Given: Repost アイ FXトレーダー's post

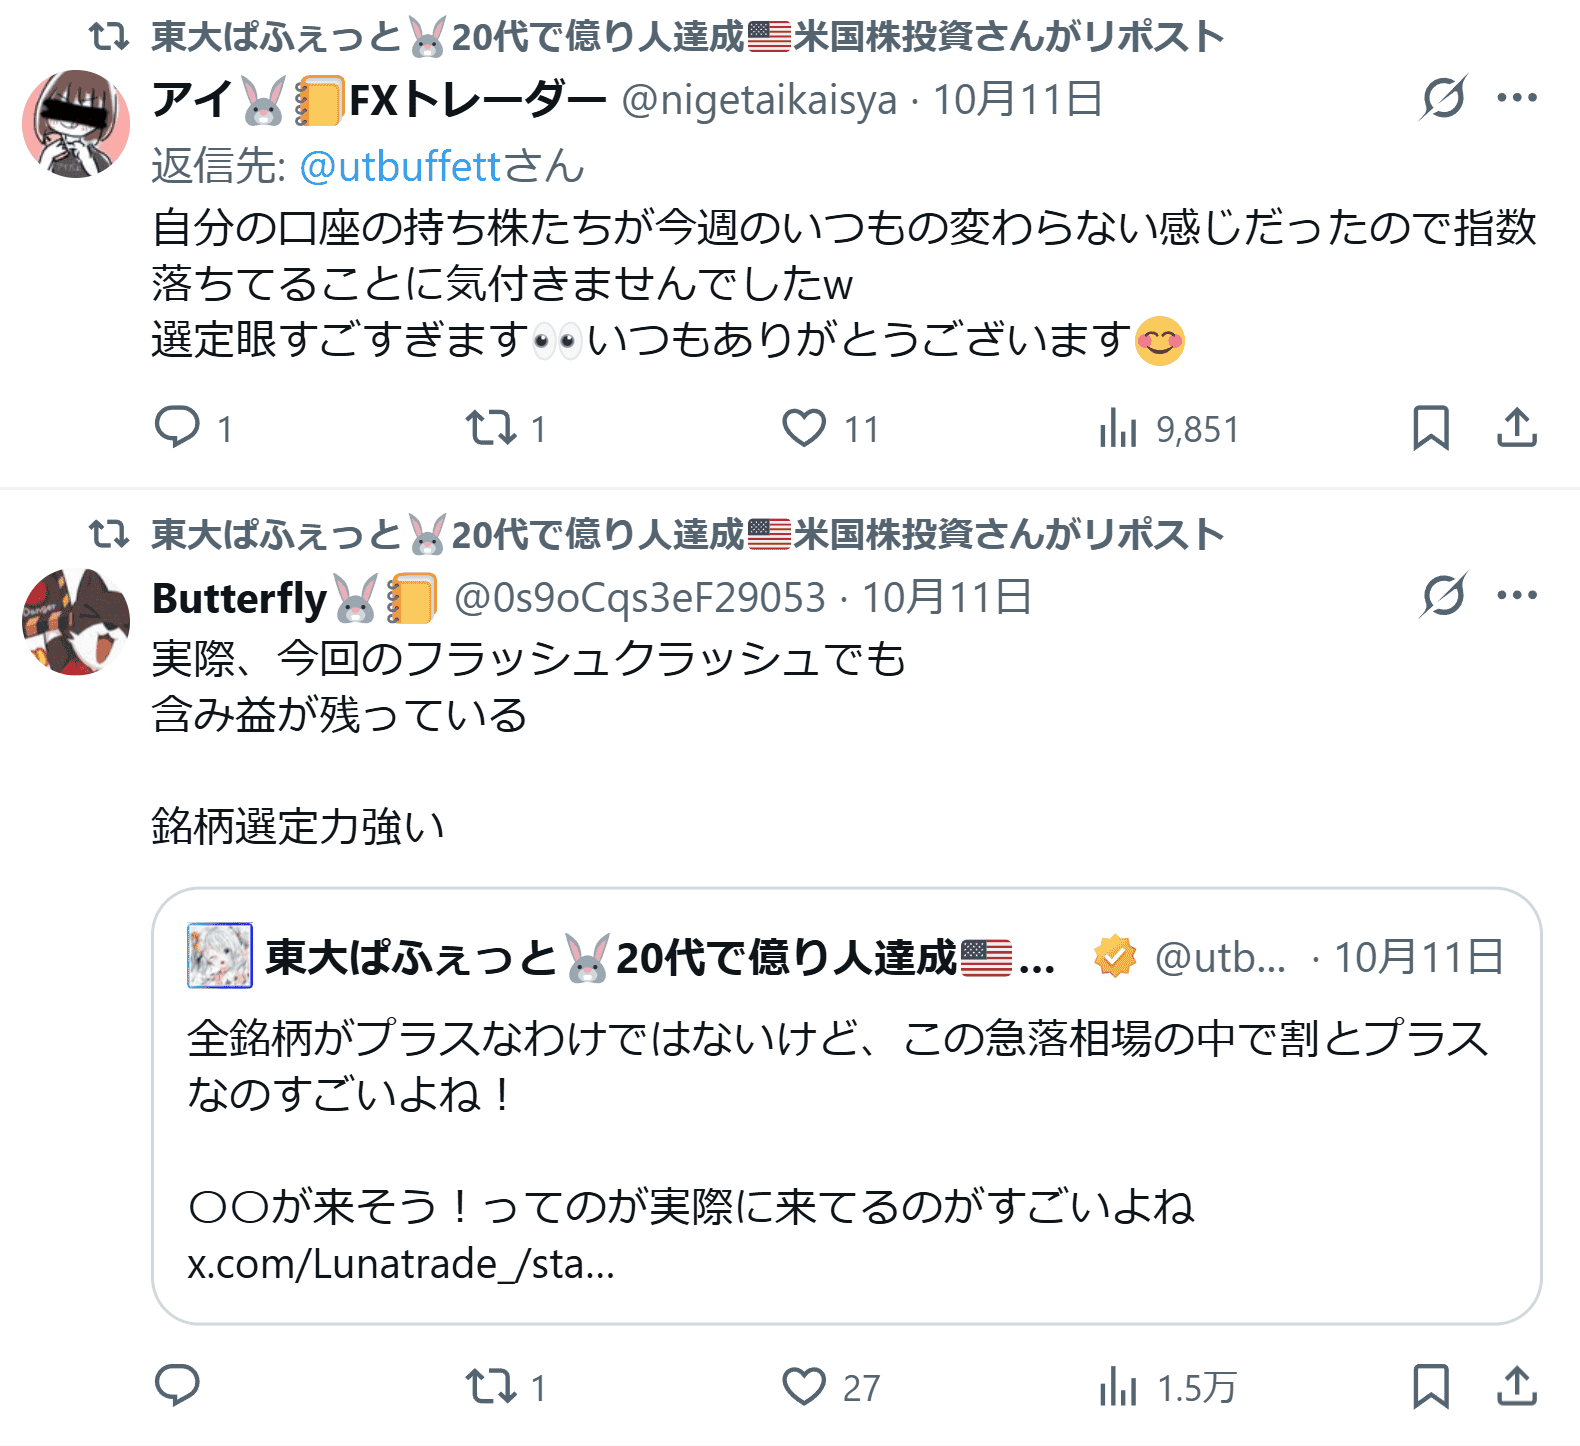Looking at the screenshot, I should click(491, 428).
